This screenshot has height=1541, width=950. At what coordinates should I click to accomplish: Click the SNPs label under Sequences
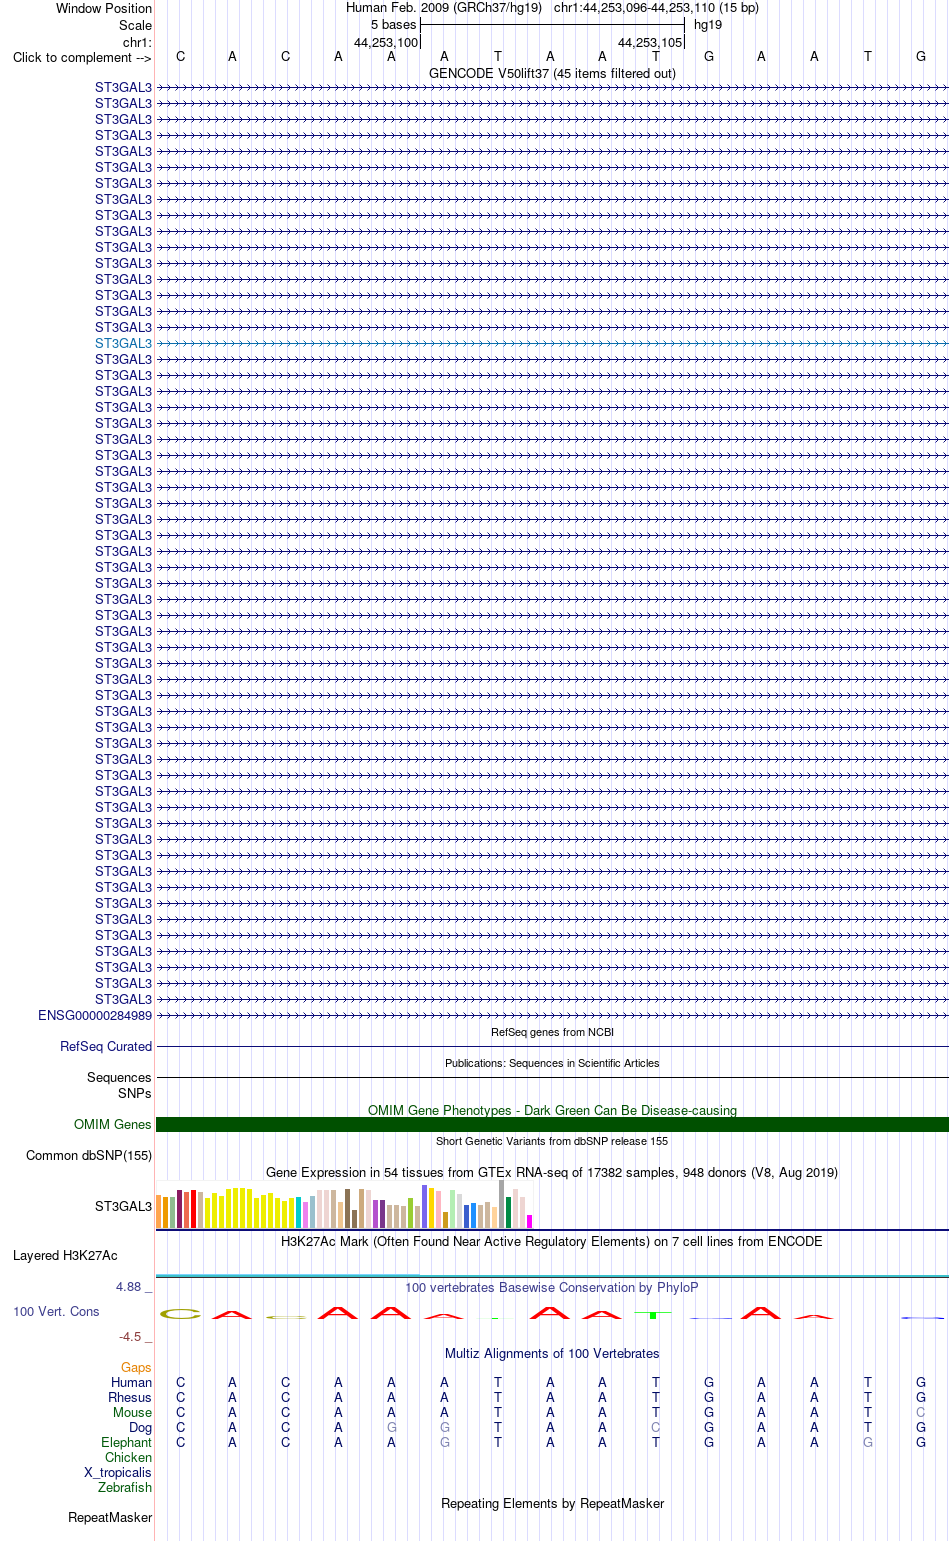[x=134, y=1093]
